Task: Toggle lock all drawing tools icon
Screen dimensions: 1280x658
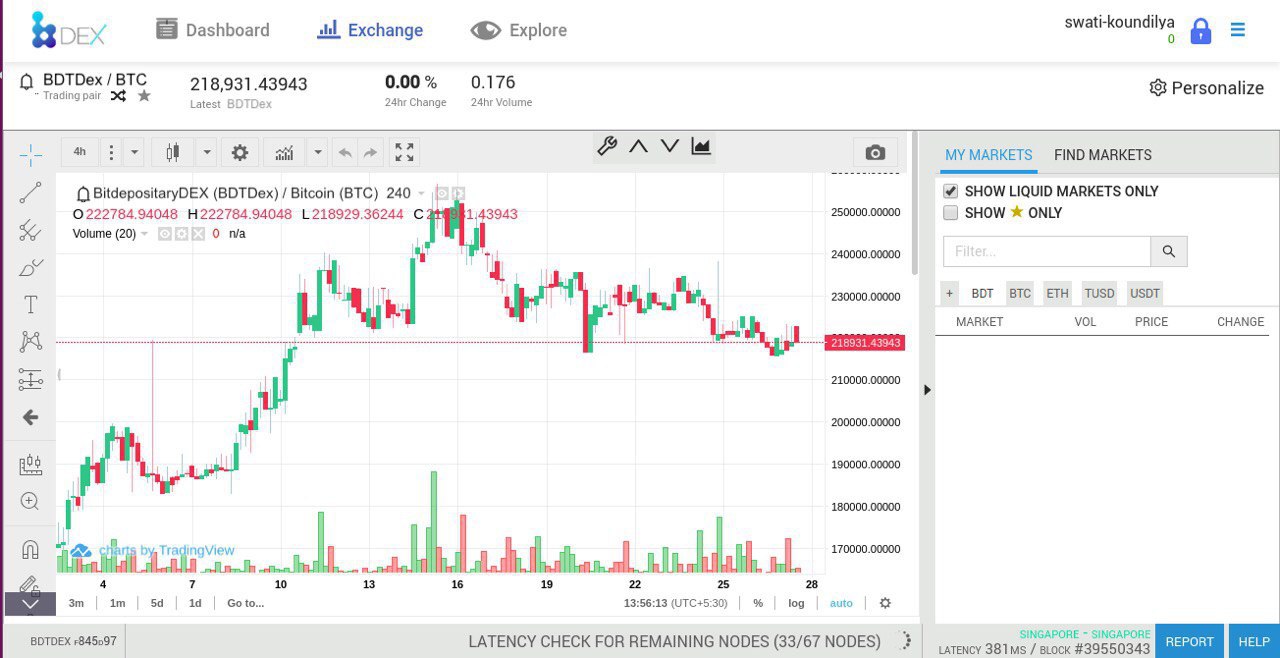Action: [31, 584]
